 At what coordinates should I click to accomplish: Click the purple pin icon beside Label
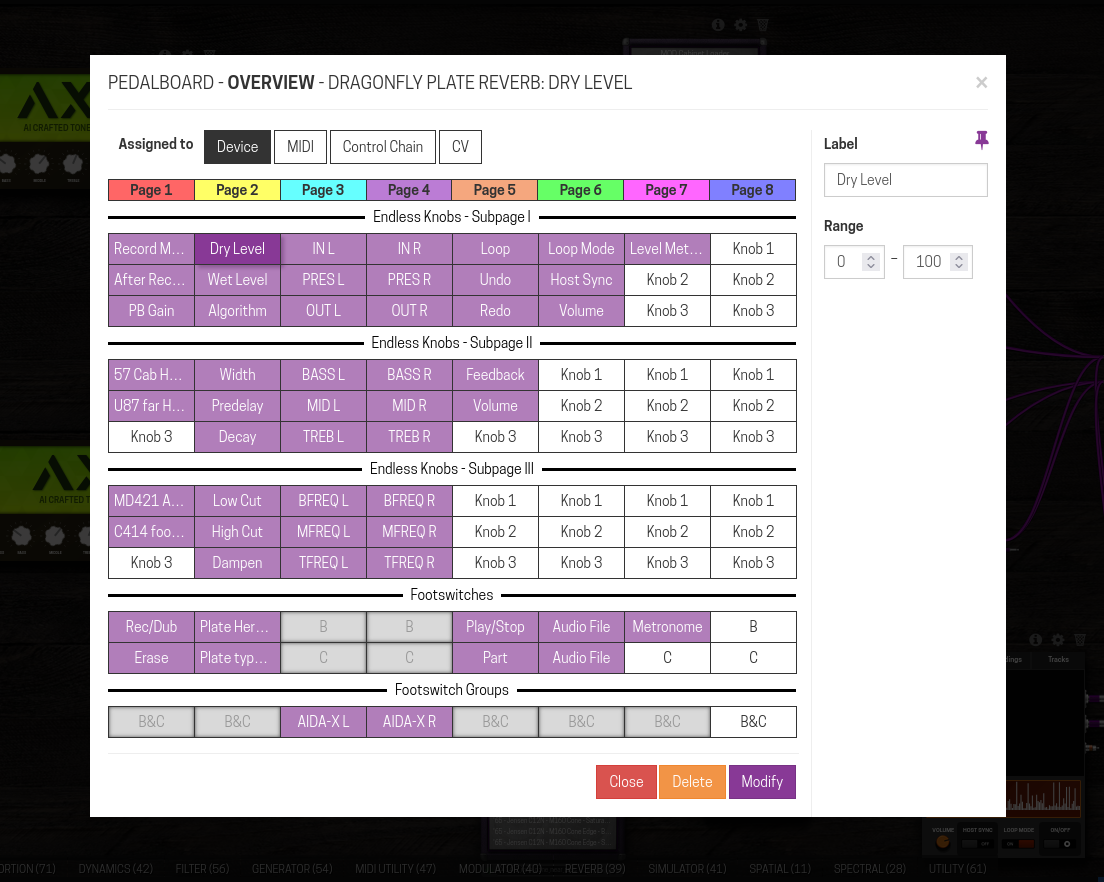981,140
